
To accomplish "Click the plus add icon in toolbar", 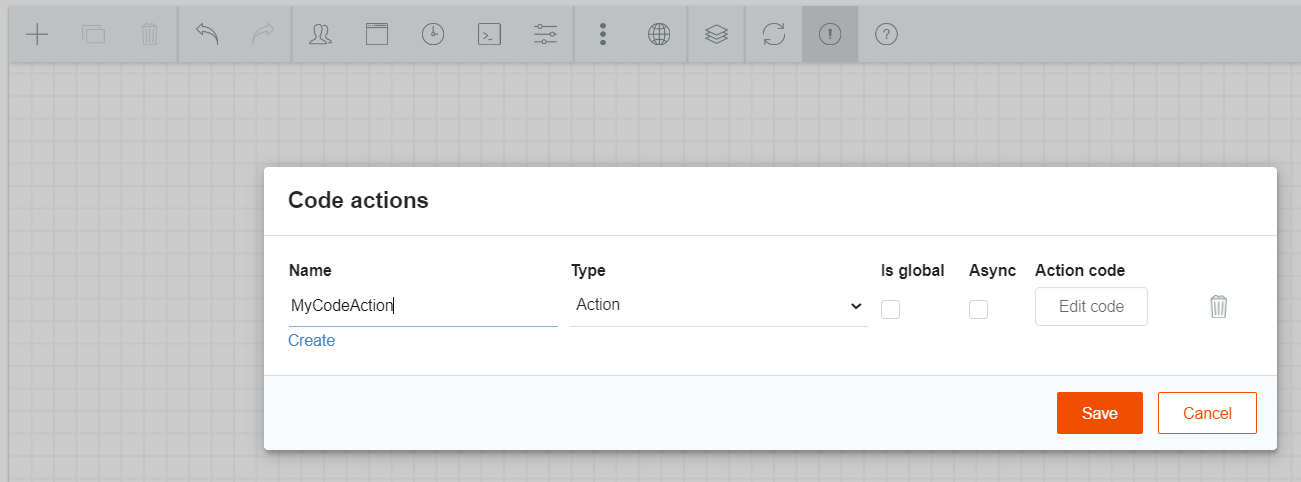I will pos(37,34).
